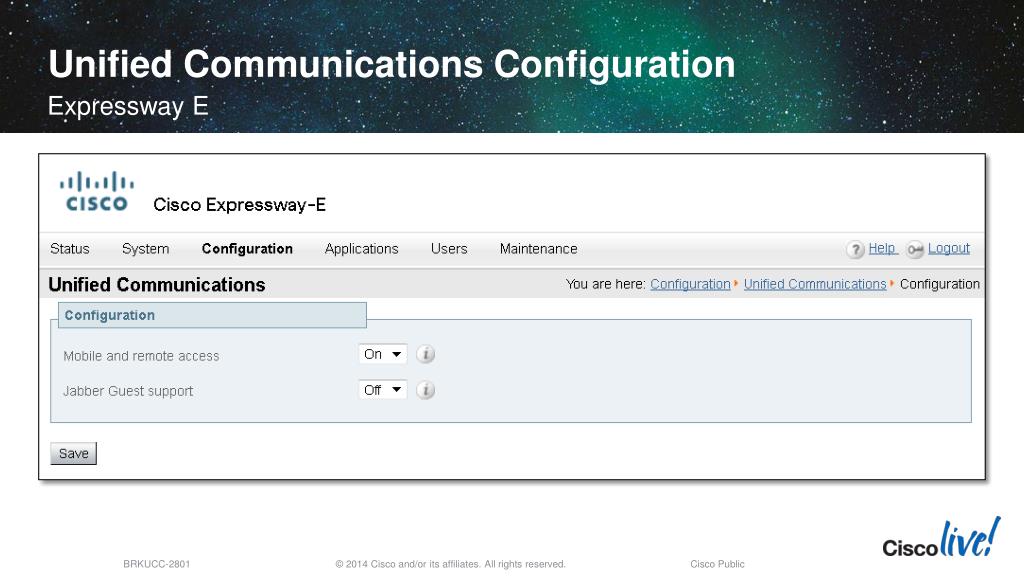Open the Applications menu
Viewport: 1024px width, 576px height.
(x=361, y=249)
